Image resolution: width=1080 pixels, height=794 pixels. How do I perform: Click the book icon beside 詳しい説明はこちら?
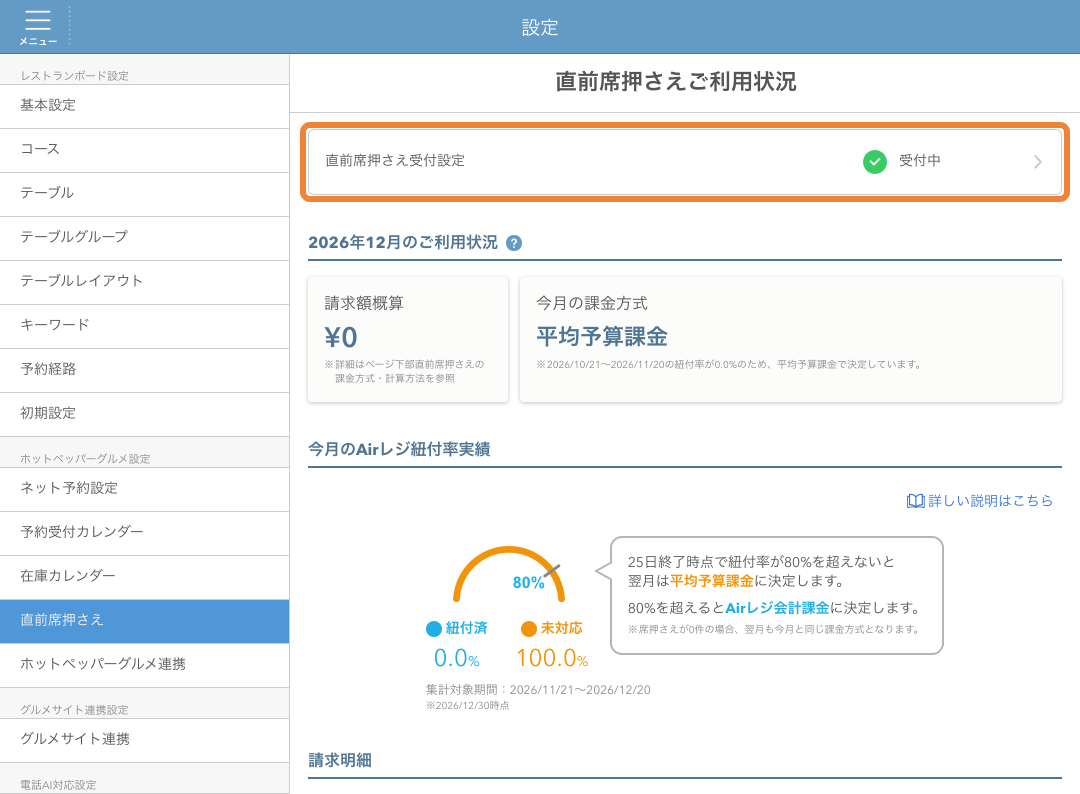[x=915, y=501]
